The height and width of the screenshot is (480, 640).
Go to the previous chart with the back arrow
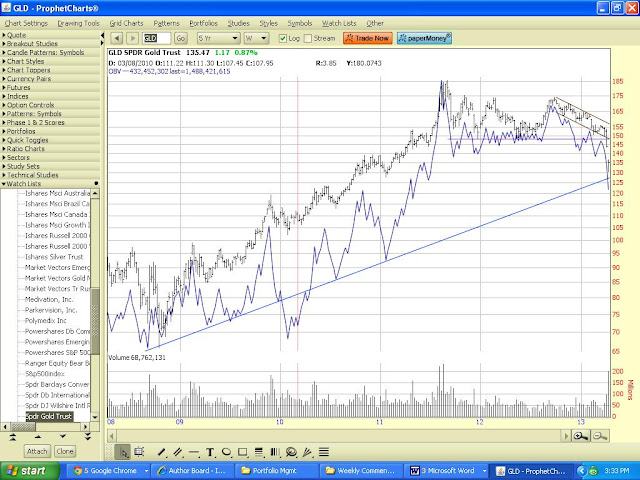(x=117, y=38)
